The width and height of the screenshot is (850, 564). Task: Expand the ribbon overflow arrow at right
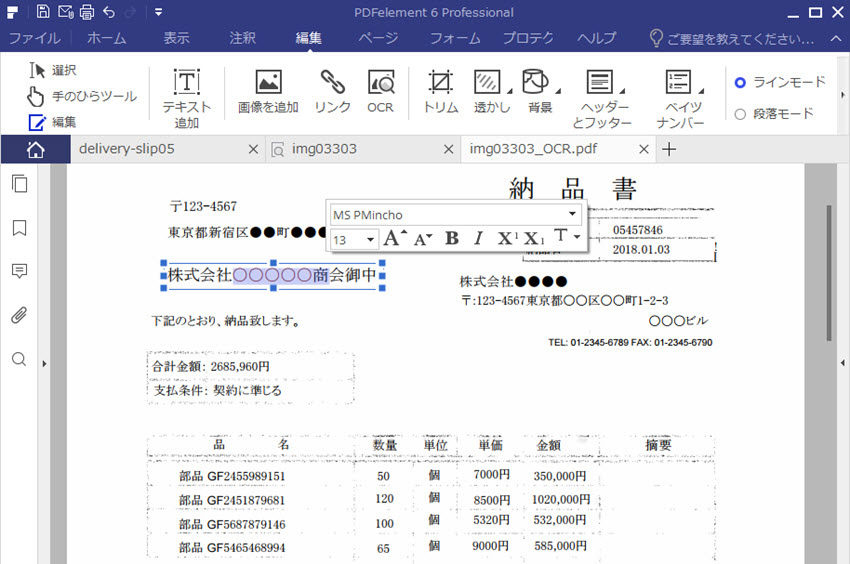pyautogui.click(x=842, y=95)
